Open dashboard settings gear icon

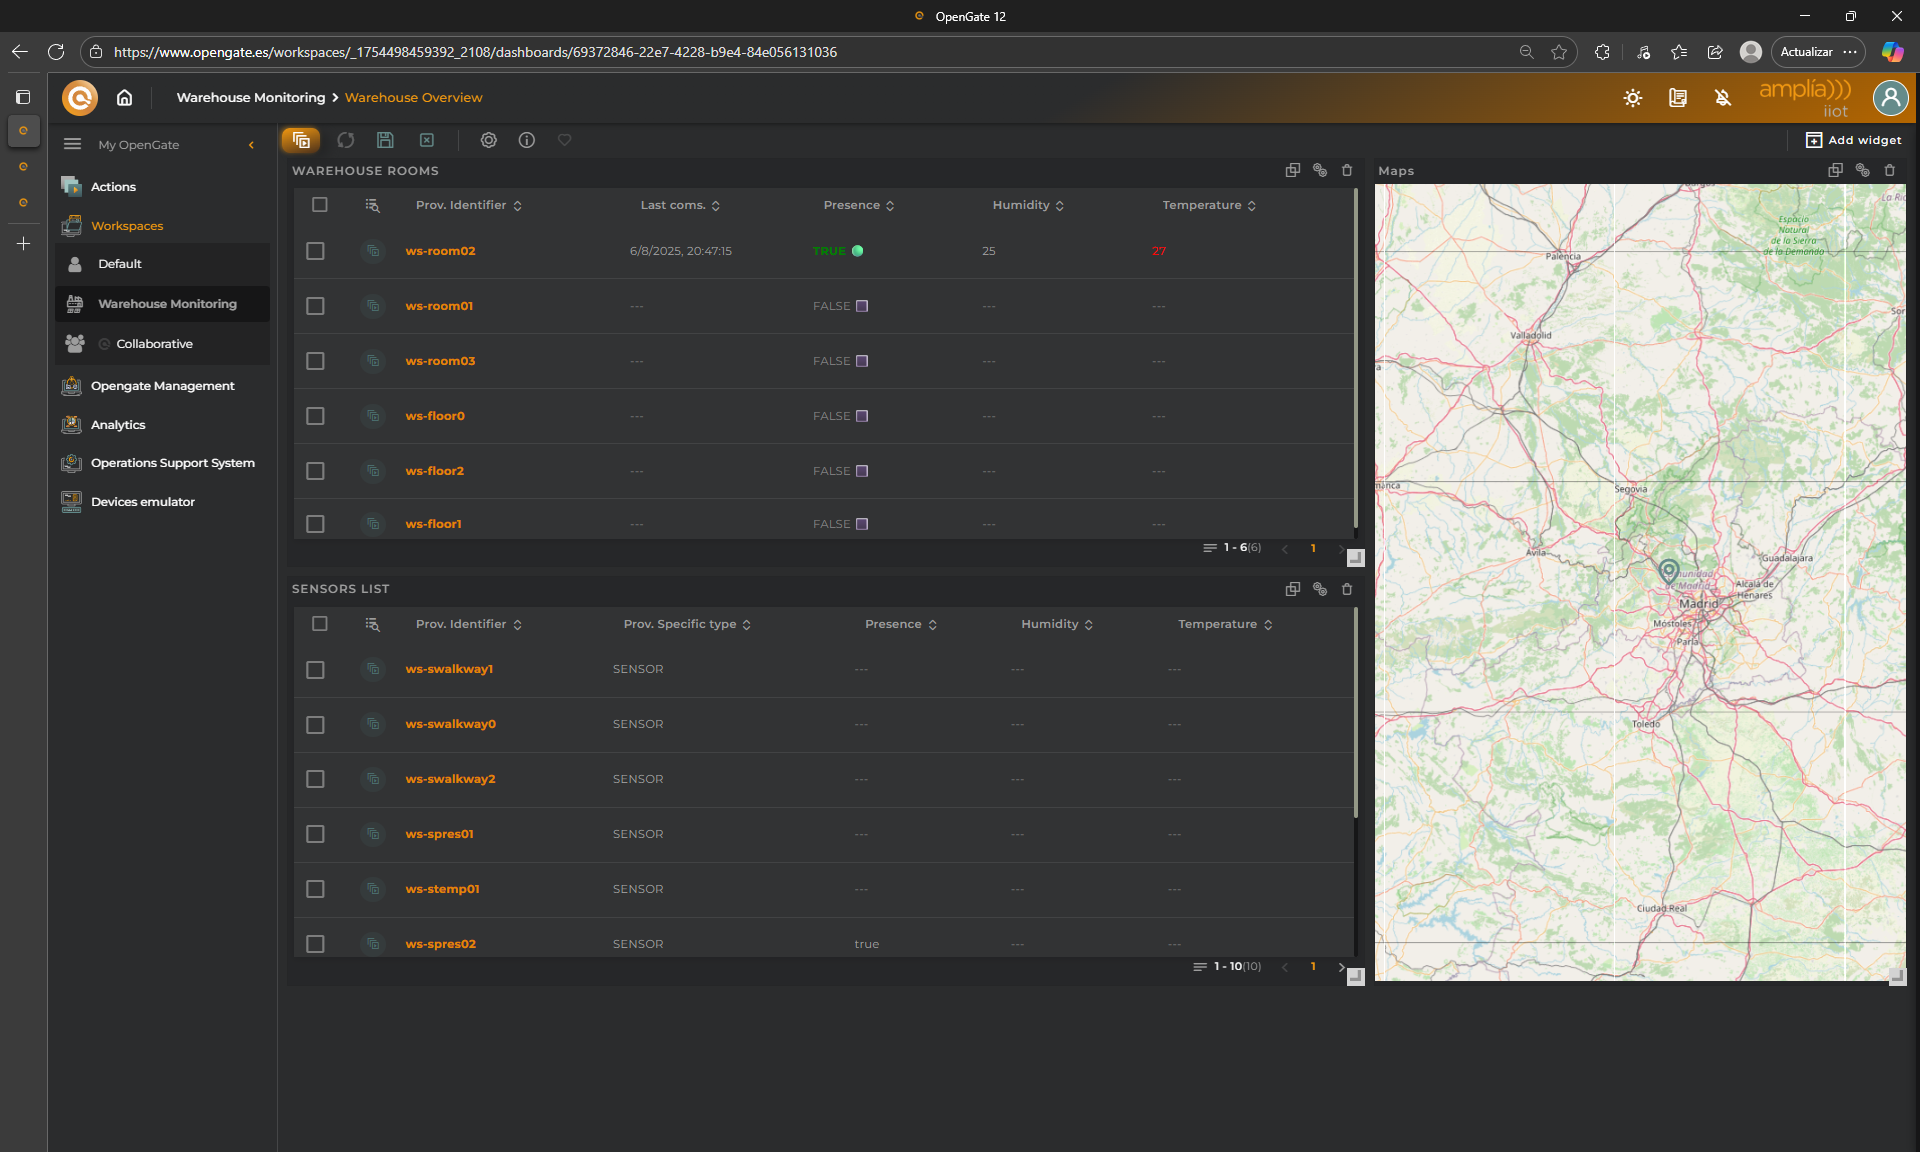(x=488, y=140)
